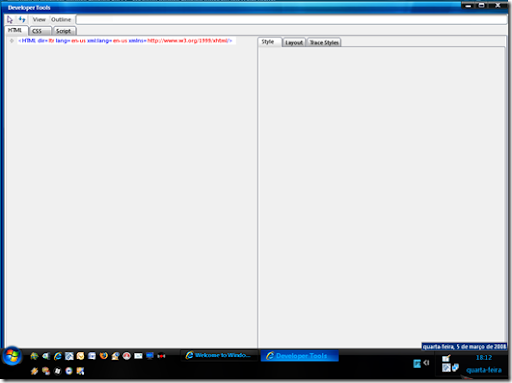Image resolution: width=512 pixels, height=383 pixels.
Task: Open the Windows Start orb
Action: pyautogui.click(x=12, y=356)
